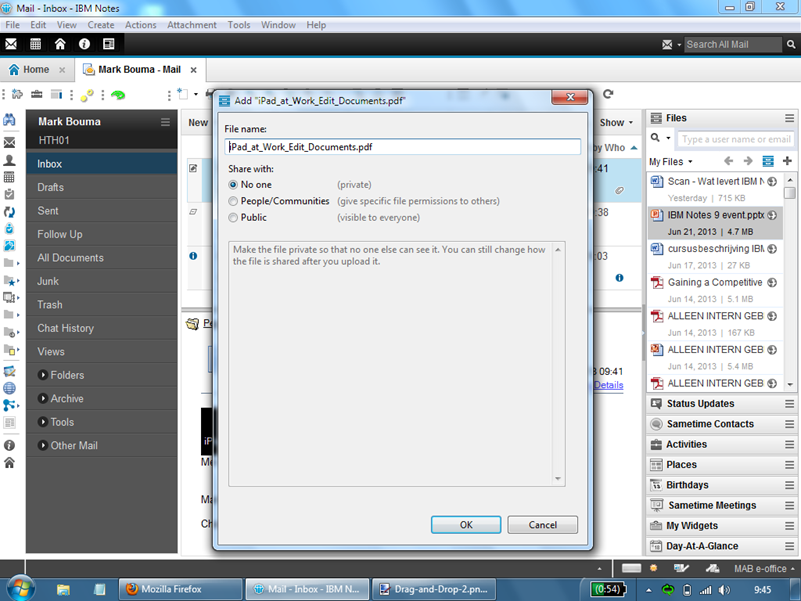This screenshot has width=801, height=601.
Task: Click Windows Start button
Action: pos(19,588)
